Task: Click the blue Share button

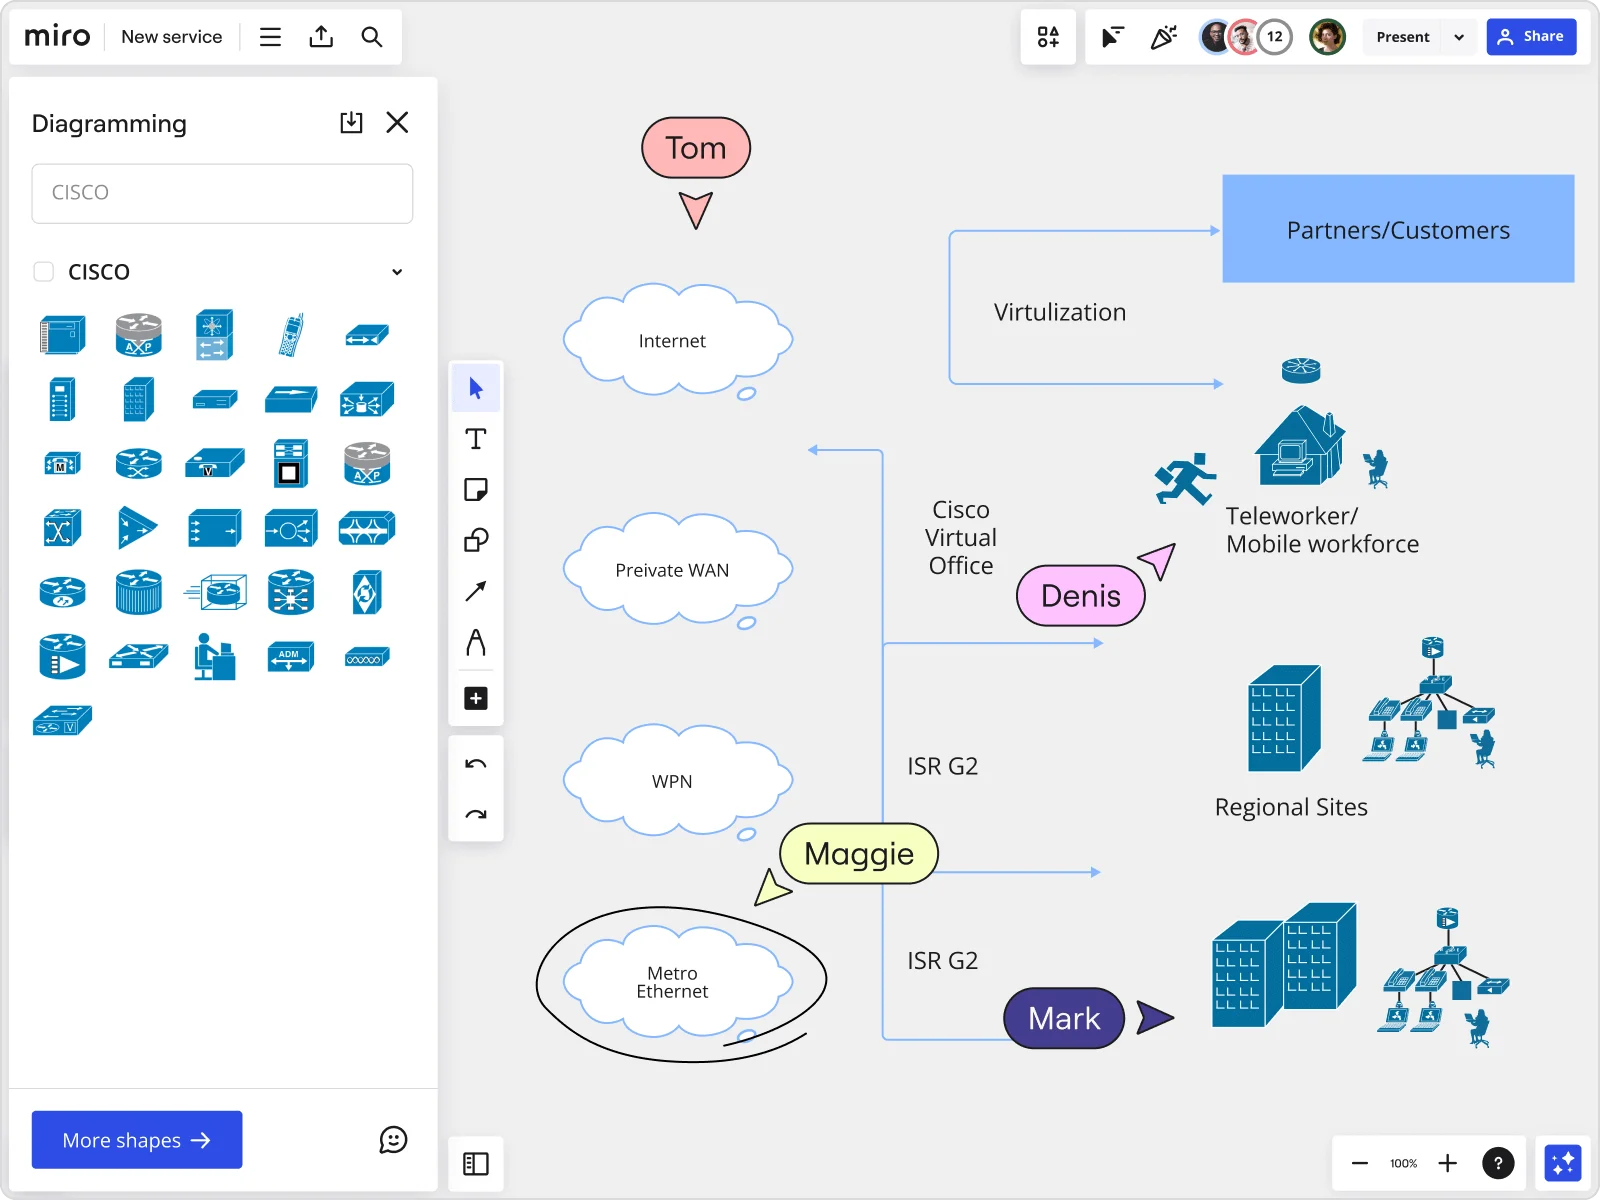Action: [x=1532, y=36]
